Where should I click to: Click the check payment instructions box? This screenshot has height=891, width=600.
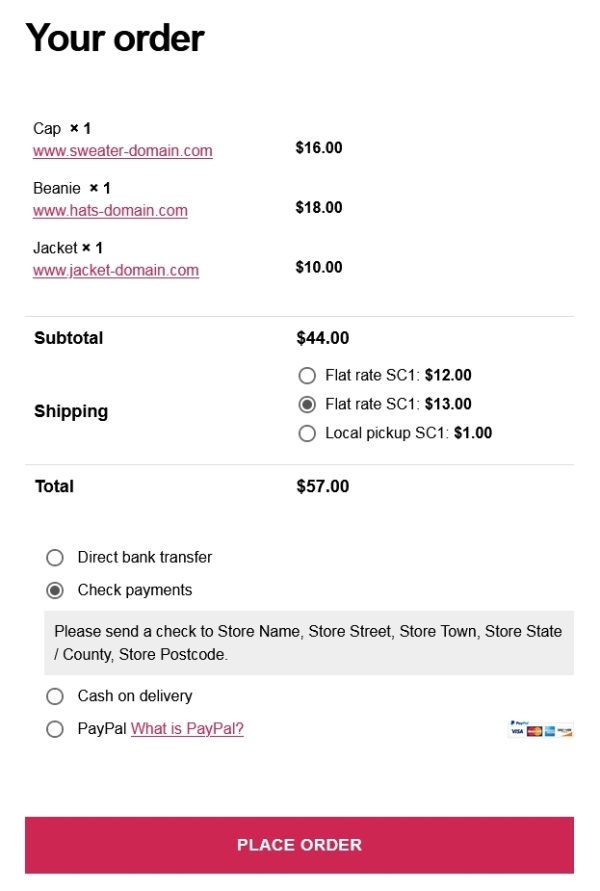tap(309, 643)
